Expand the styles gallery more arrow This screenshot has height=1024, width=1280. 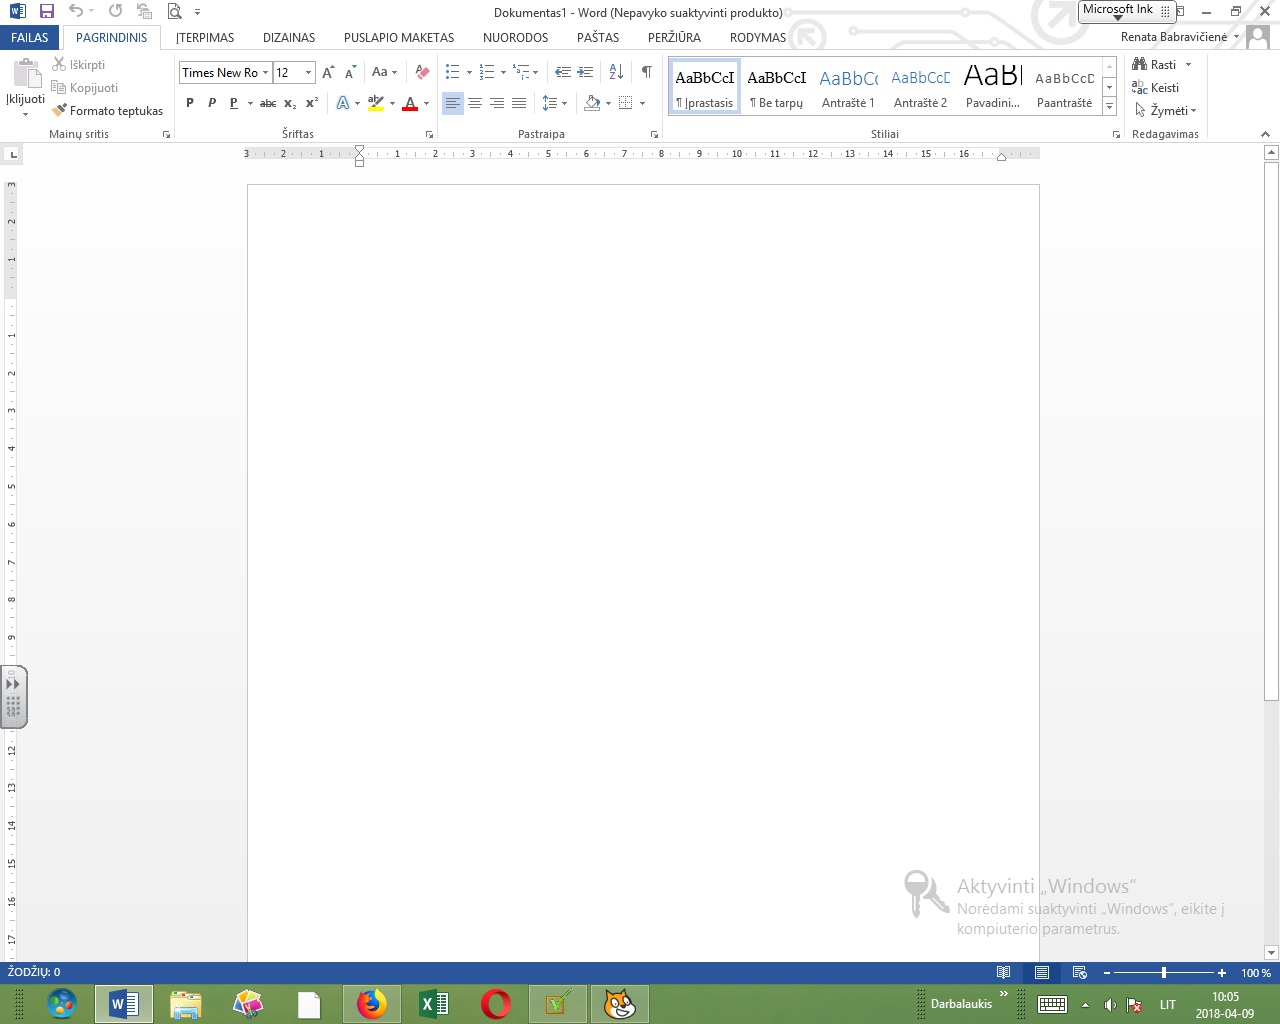tap(1109, 107)
